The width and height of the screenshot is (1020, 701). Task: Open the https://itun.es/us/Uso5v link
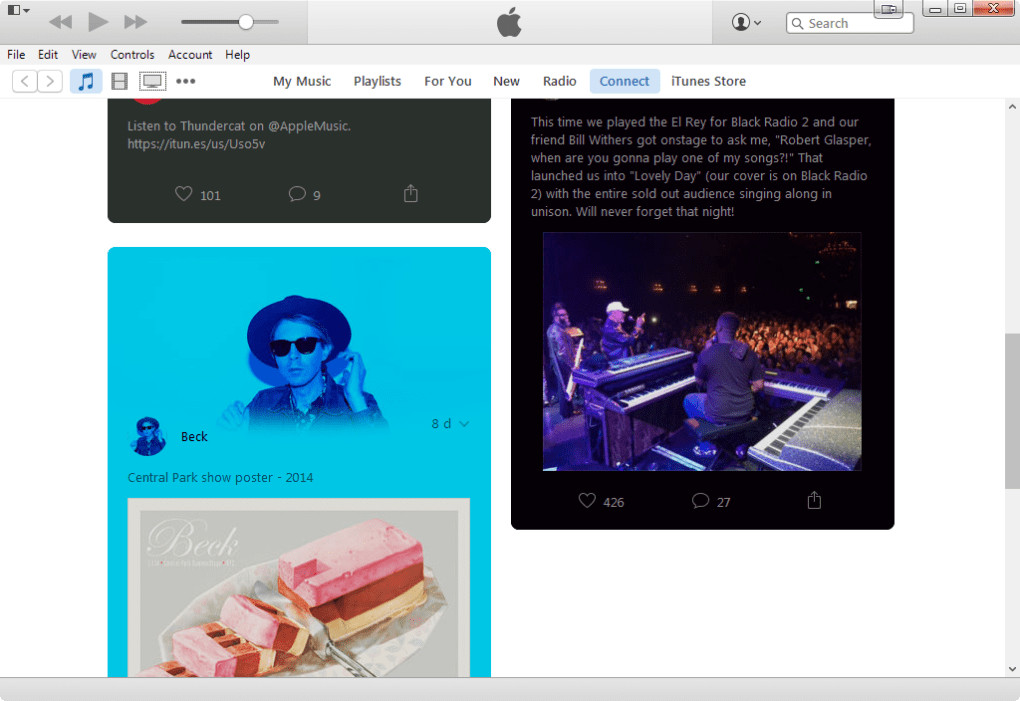pos(196,144)
